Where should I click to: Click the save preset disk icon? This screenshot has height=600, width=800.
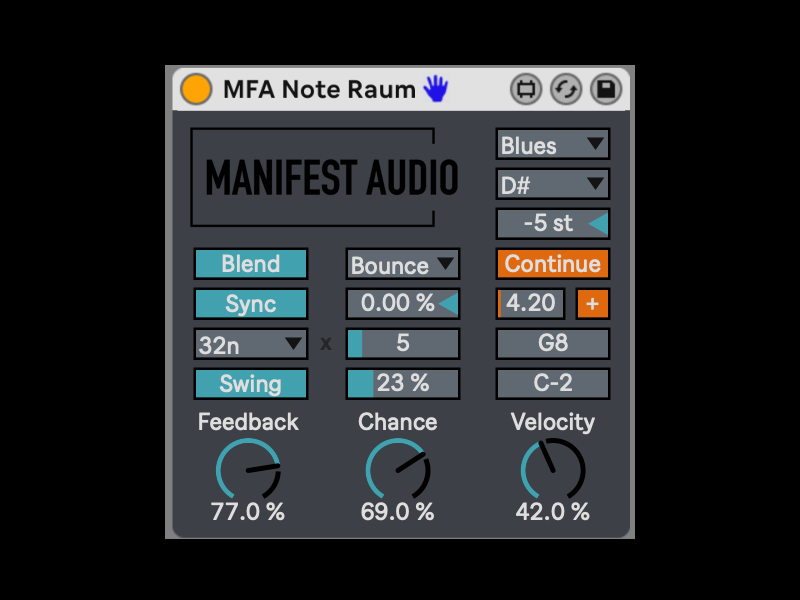(x=604, y=89)
